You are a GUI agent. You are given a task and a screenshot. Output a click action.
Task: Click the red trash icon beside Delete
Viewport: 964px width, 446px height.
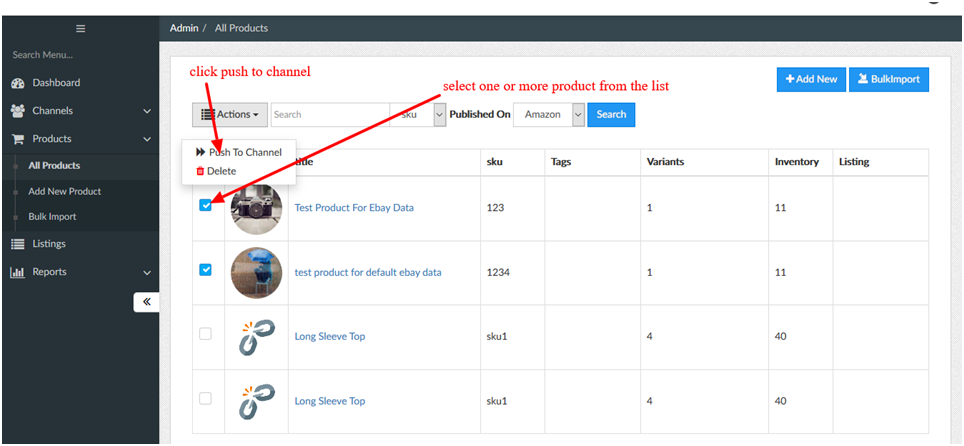200,172
